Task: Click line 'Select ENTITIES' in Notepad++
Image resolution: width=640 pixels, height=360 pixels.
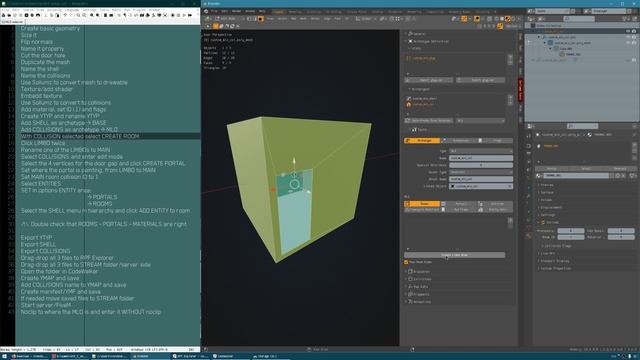Action: [x=41, y=184]
